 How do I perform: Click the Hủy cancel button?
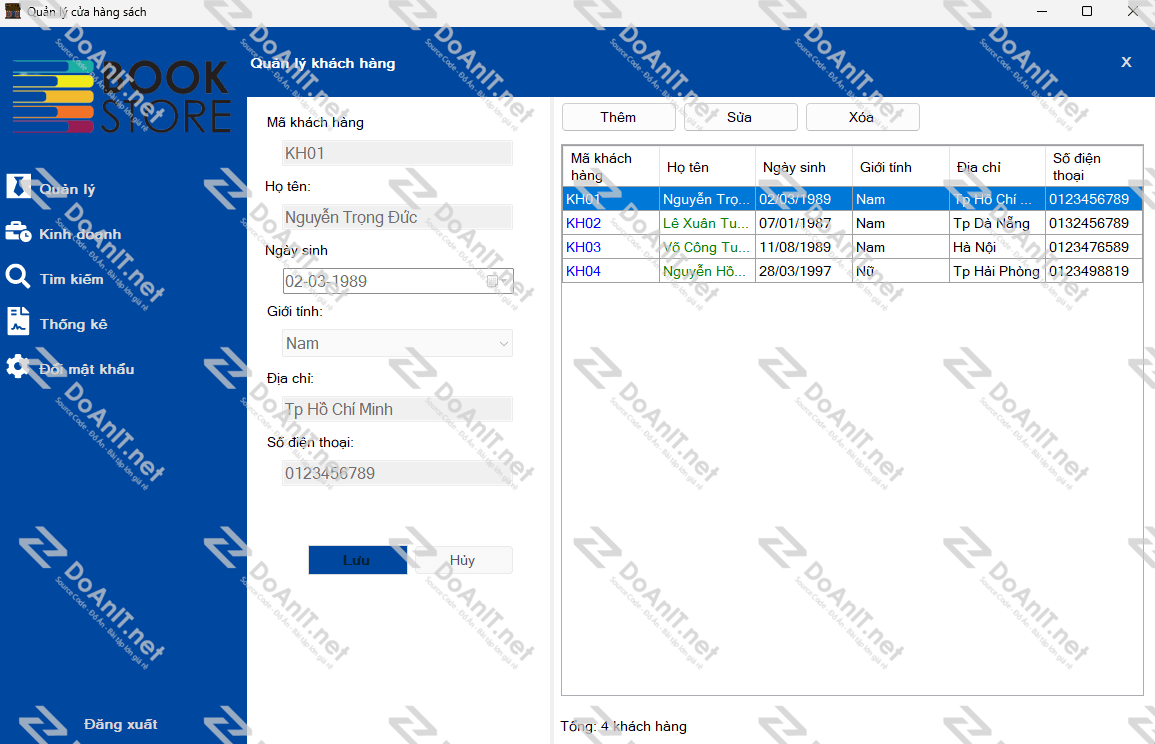[463, 560]
